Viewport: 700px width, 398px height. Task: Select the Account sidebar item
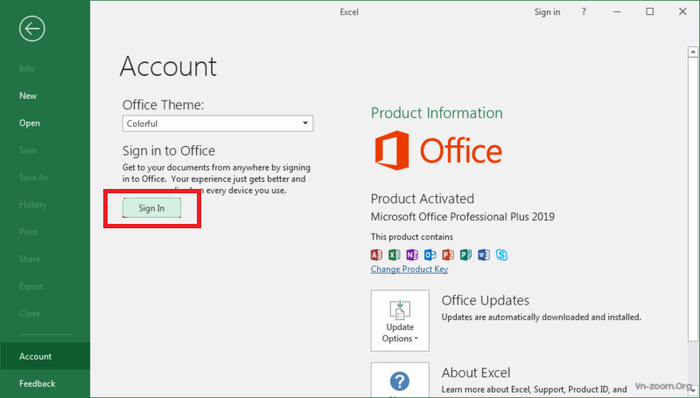pyautogui.click(x=35, y=356)
